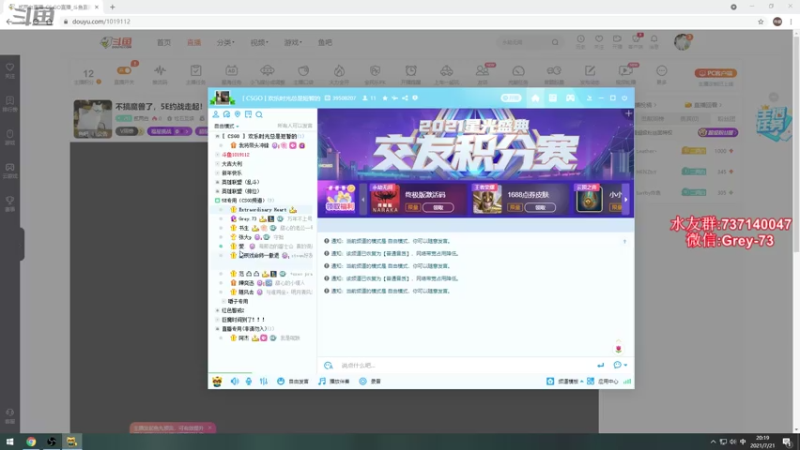
Task: Click the star favorite icon in YY title bar
Action: [x=385, y=98]
